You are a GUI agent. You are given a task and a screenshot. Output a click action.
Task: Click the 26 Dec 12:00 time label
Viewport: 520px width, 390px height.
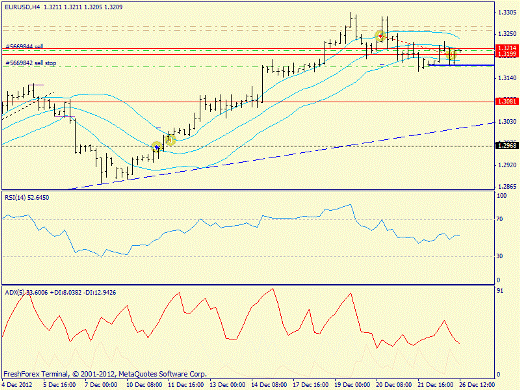pos(478,385)
